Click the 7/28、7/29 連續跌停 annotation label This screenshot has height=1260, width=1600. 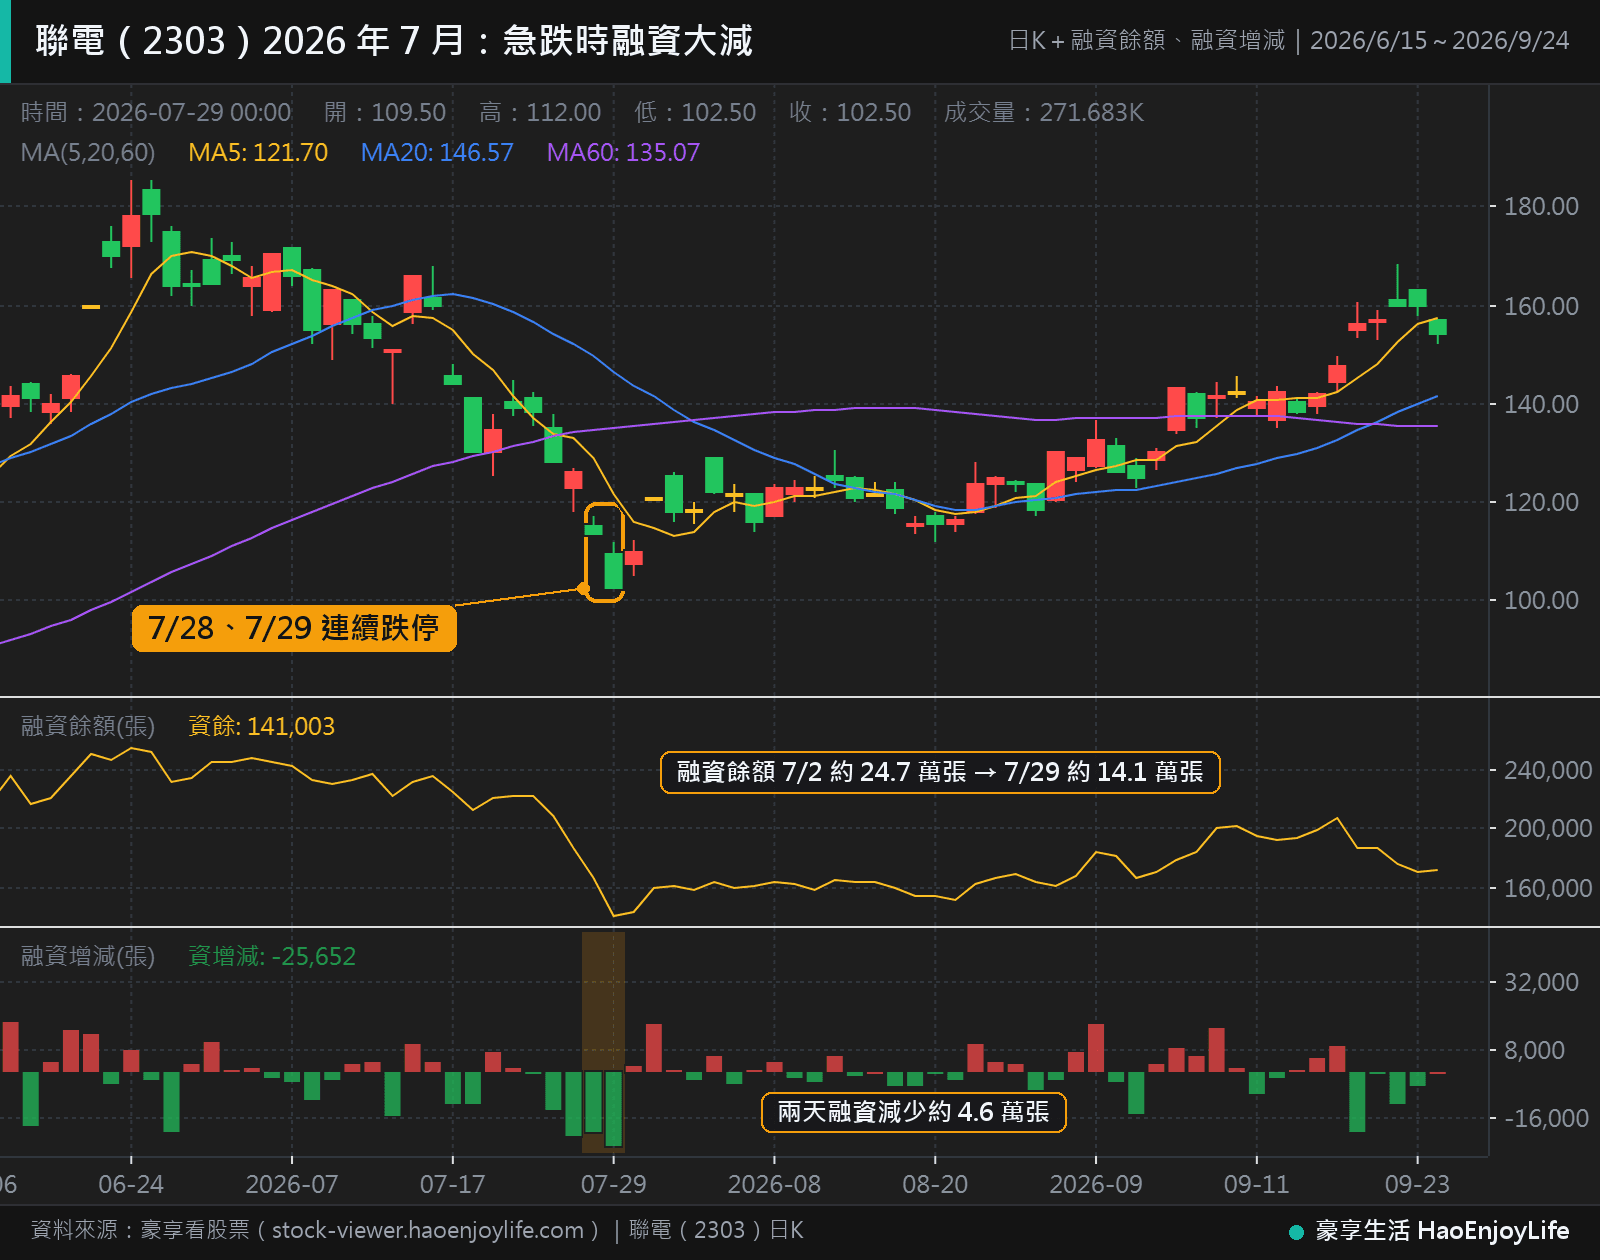click(294, 628)
